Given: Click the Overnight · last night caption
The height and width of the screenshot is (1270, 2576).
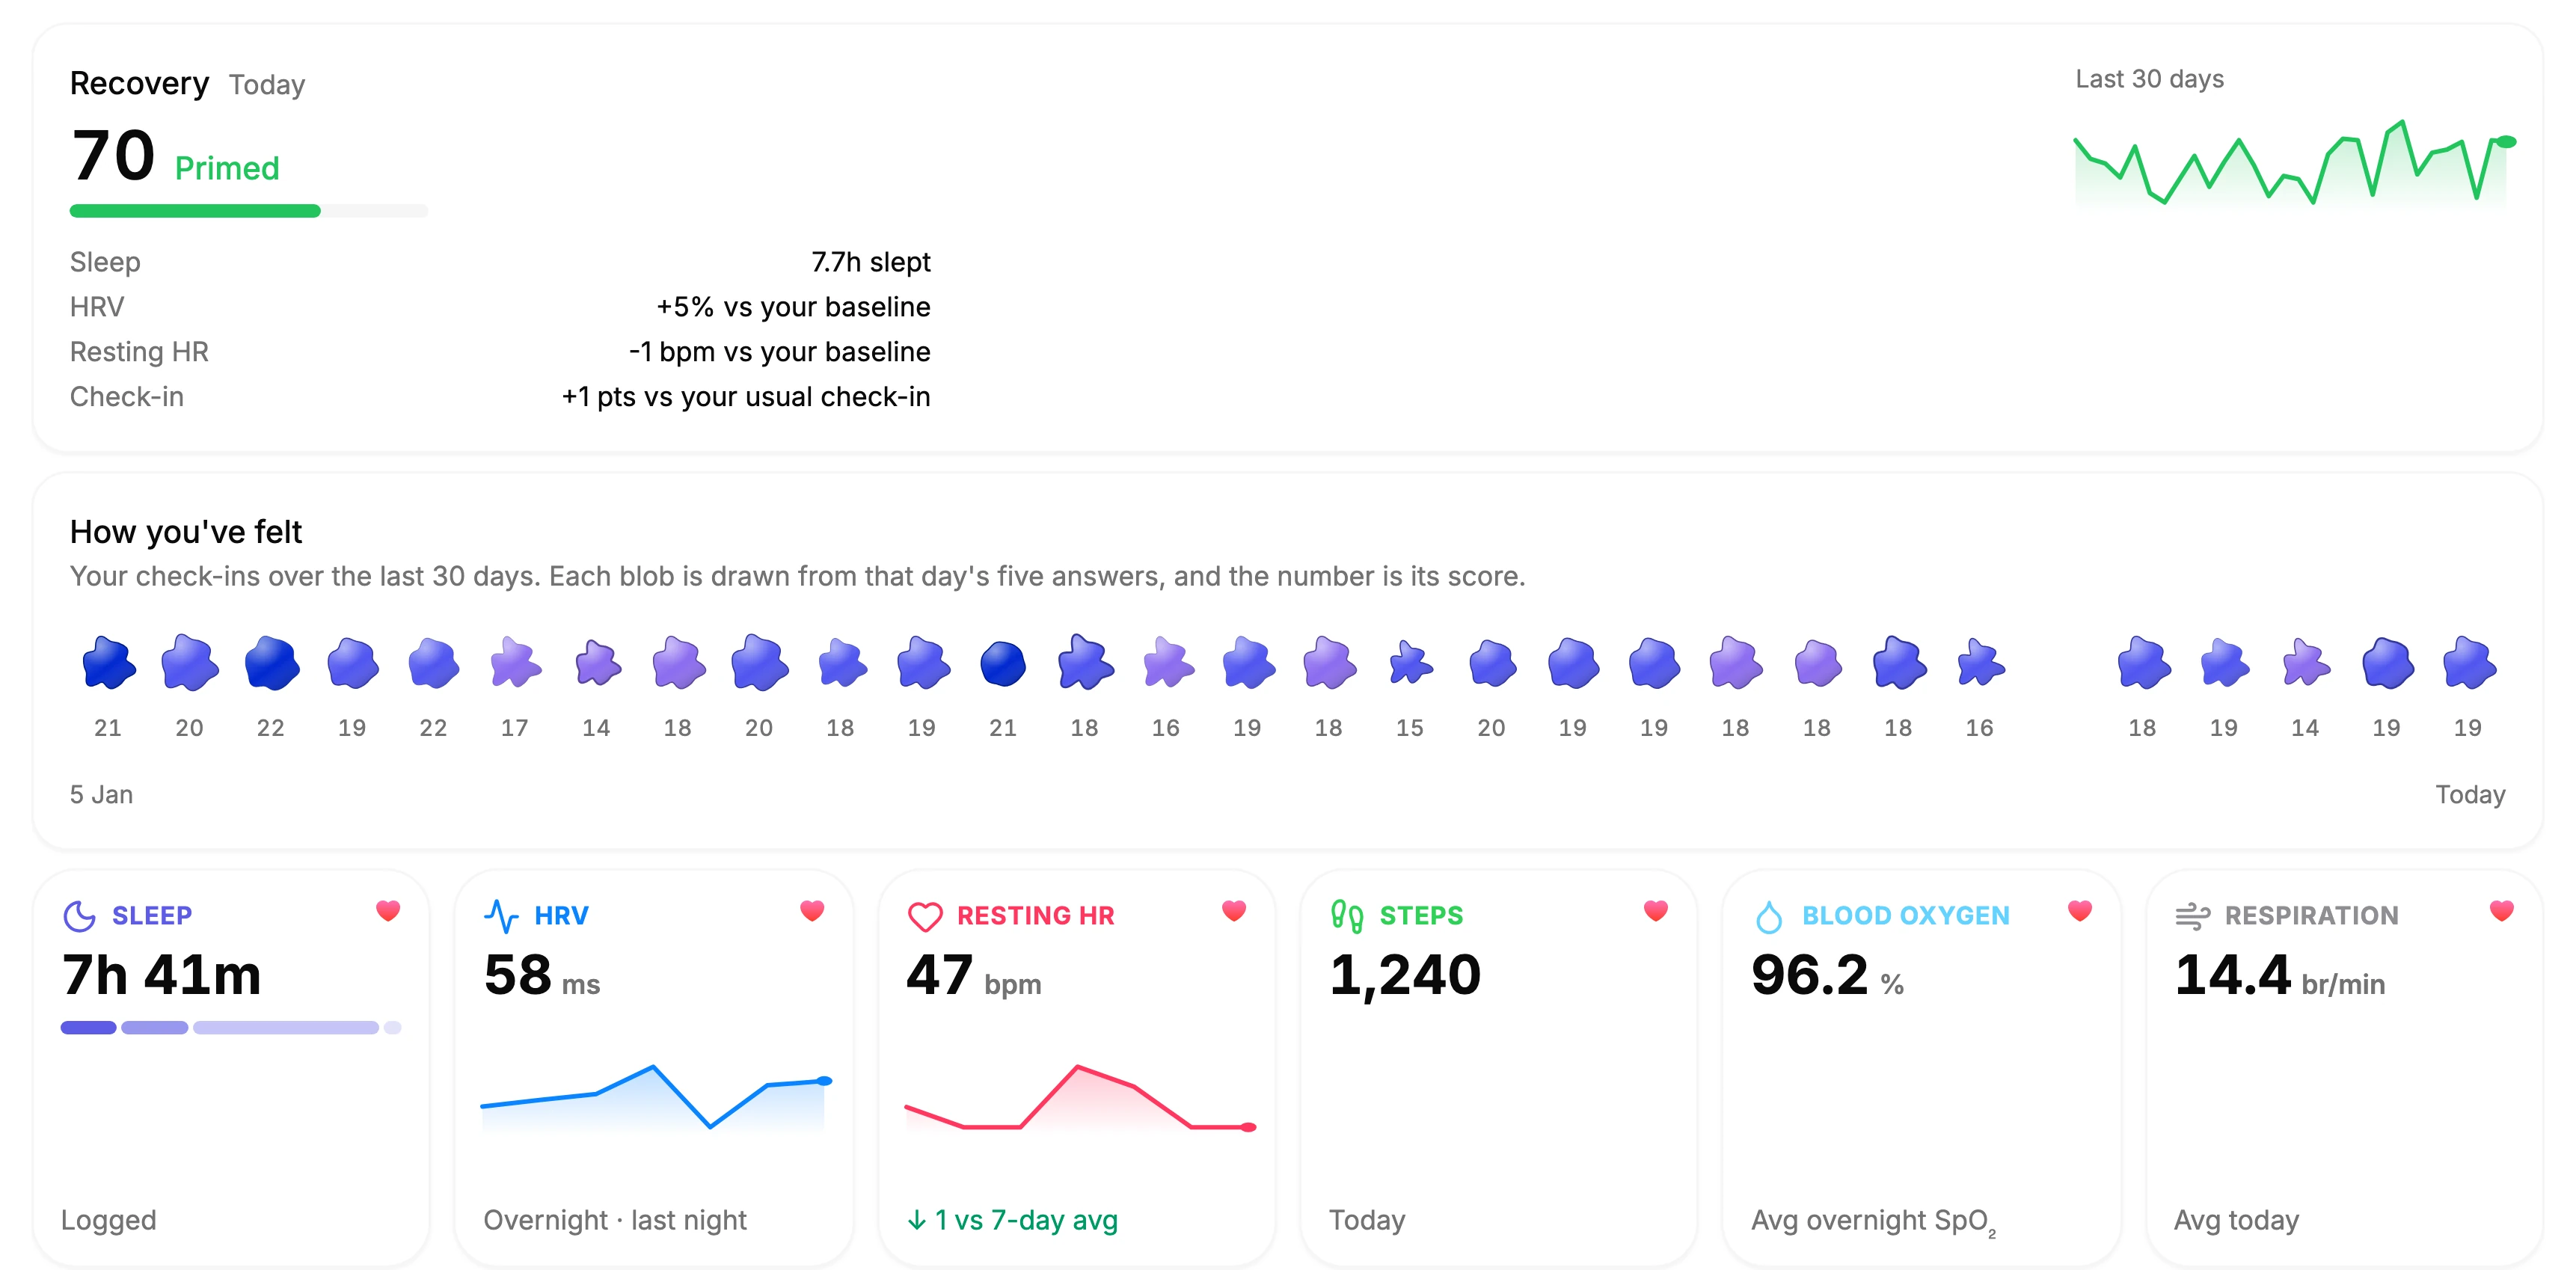Looking at the screenshot, I should [x=615, y=1220].
